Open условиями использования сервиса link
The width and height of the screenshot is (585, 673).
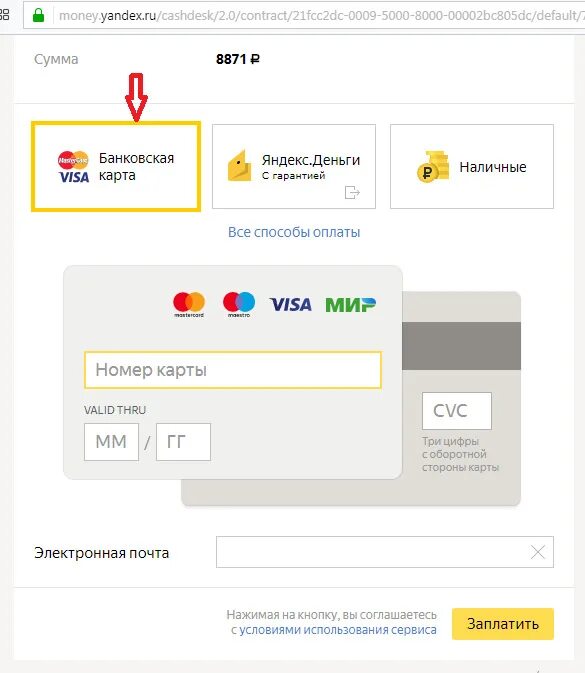[338, 630]
